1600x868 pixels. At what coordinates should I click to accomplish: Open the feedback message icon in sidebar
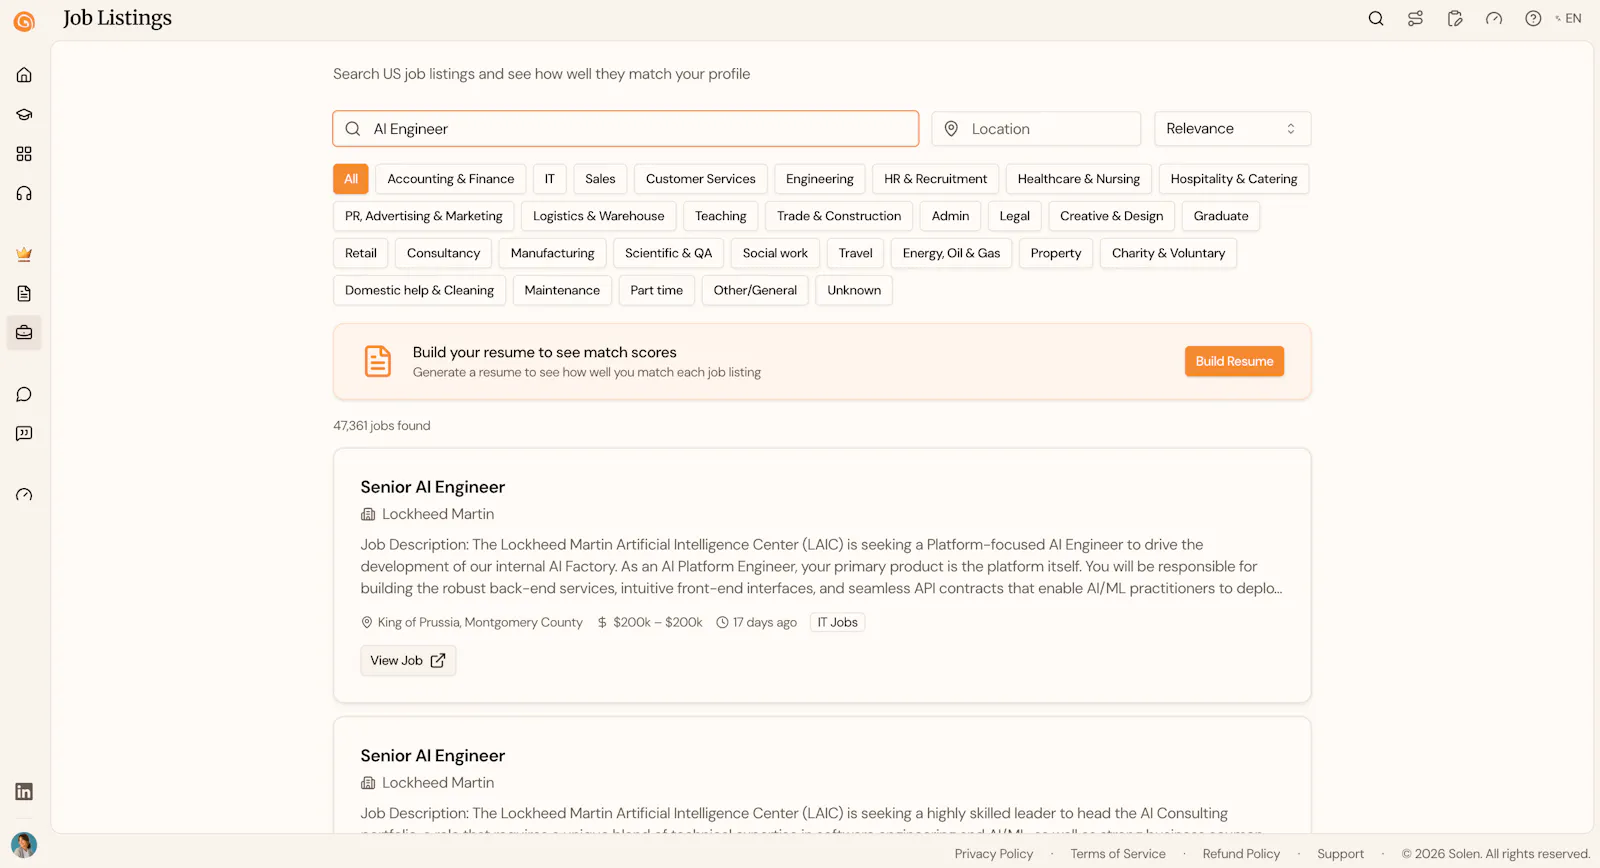tap(24, 433)
